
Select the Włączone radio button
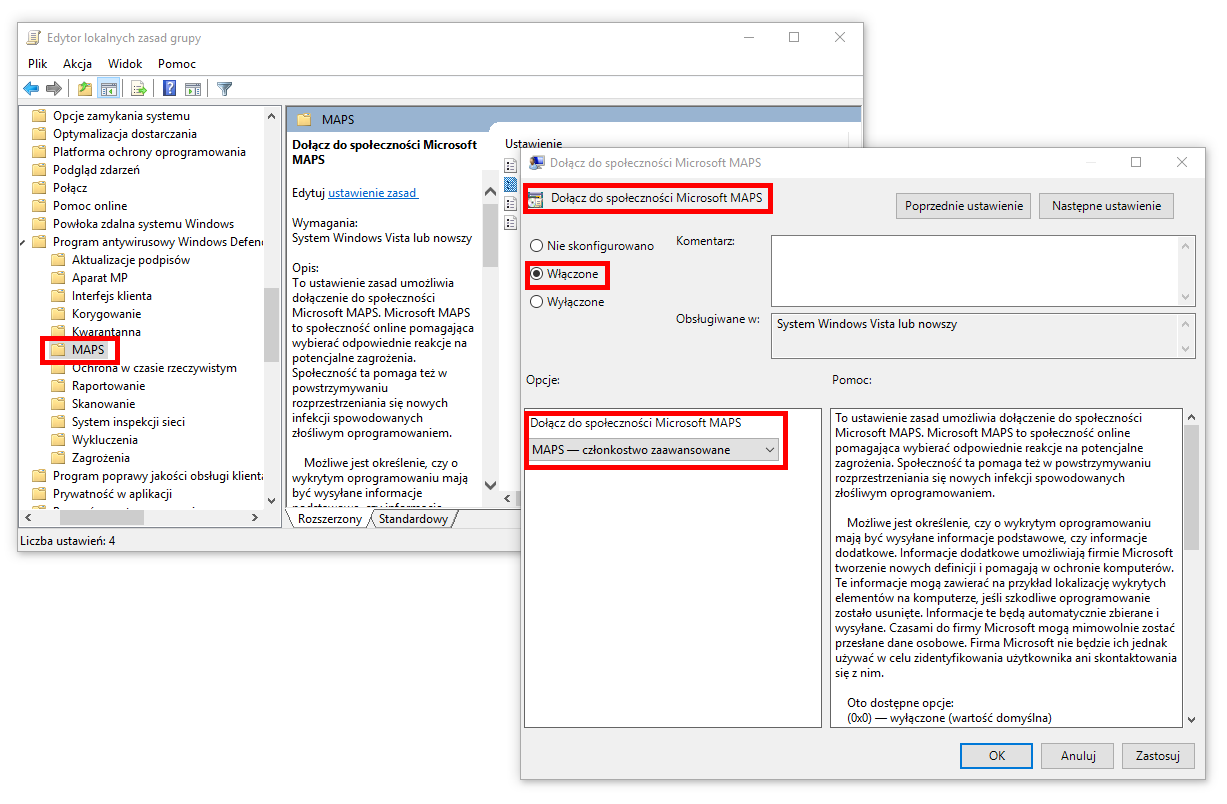pyautogui.click(x=537, y=273)
